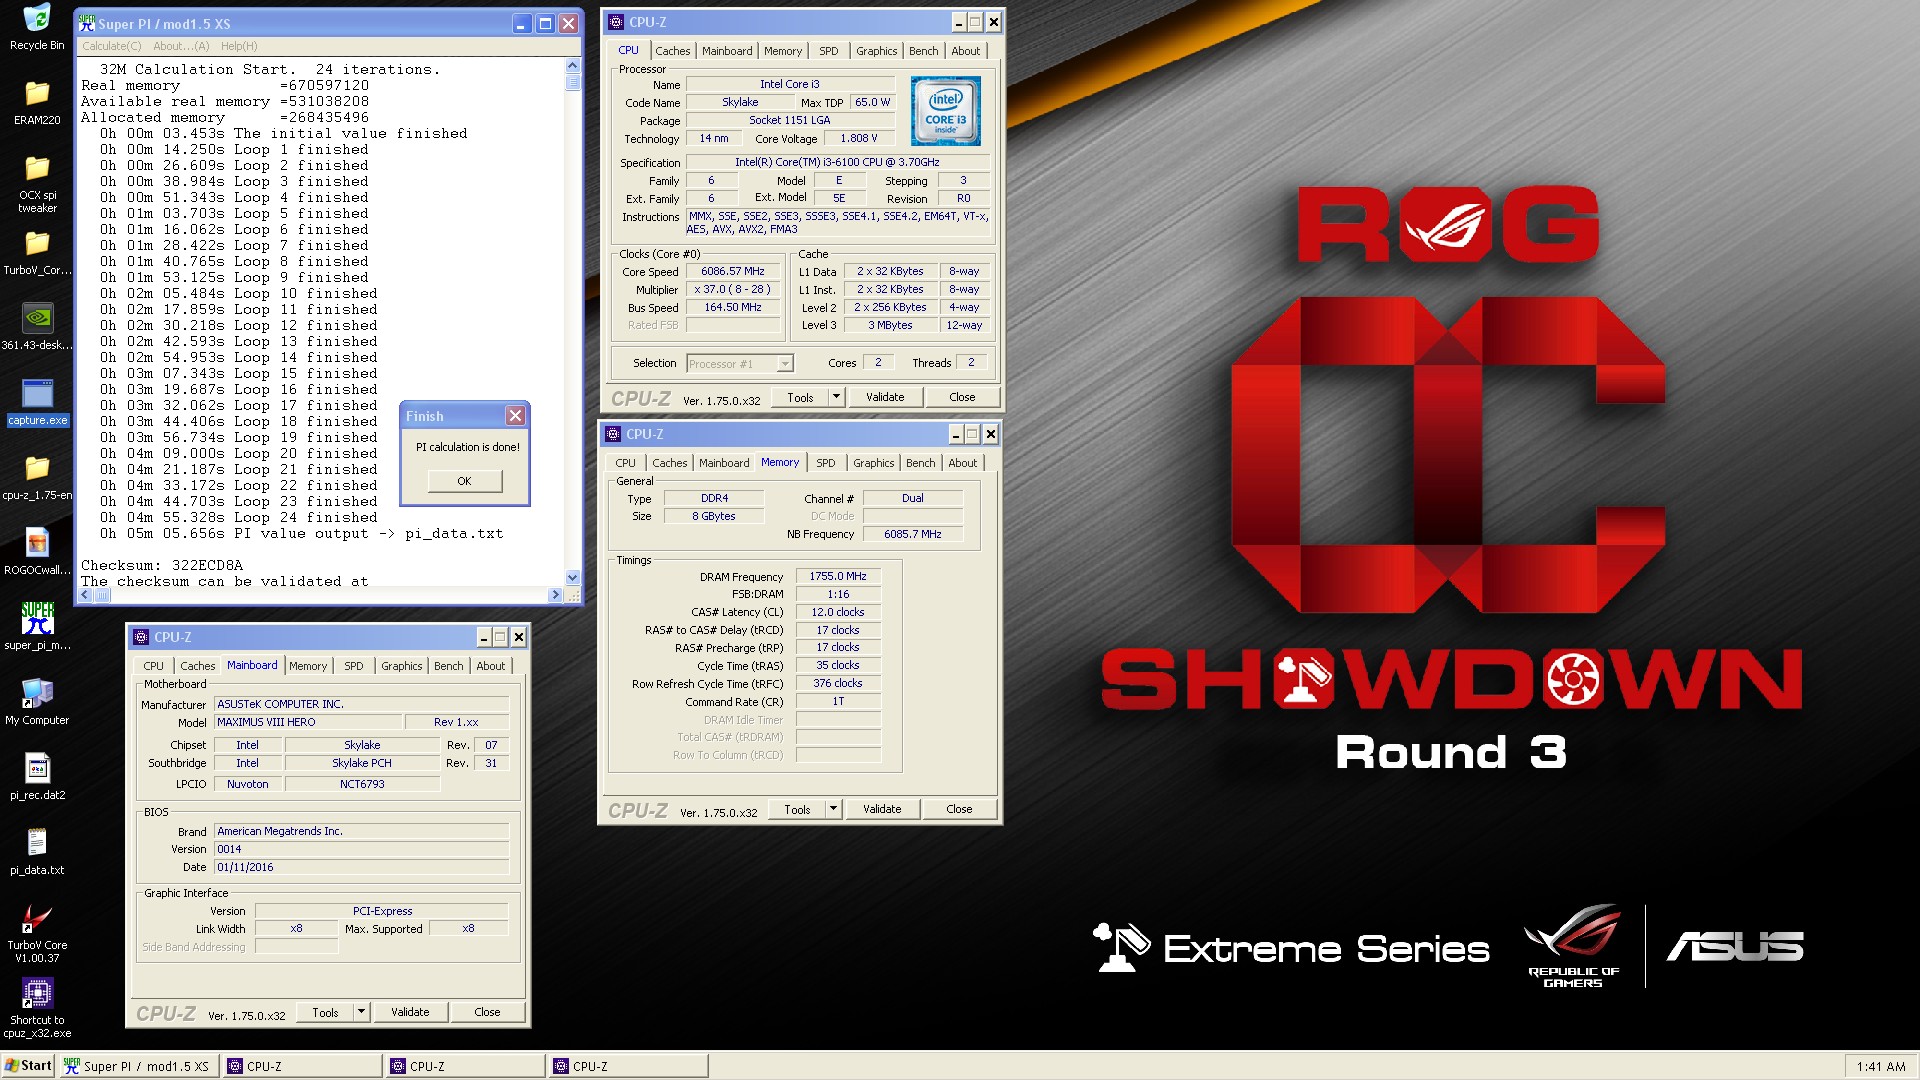Expand Tools dropdown arrow in Mainboard CPU-Z window
This screenshot has width=1920, height=1080.
coord(362,1012)
